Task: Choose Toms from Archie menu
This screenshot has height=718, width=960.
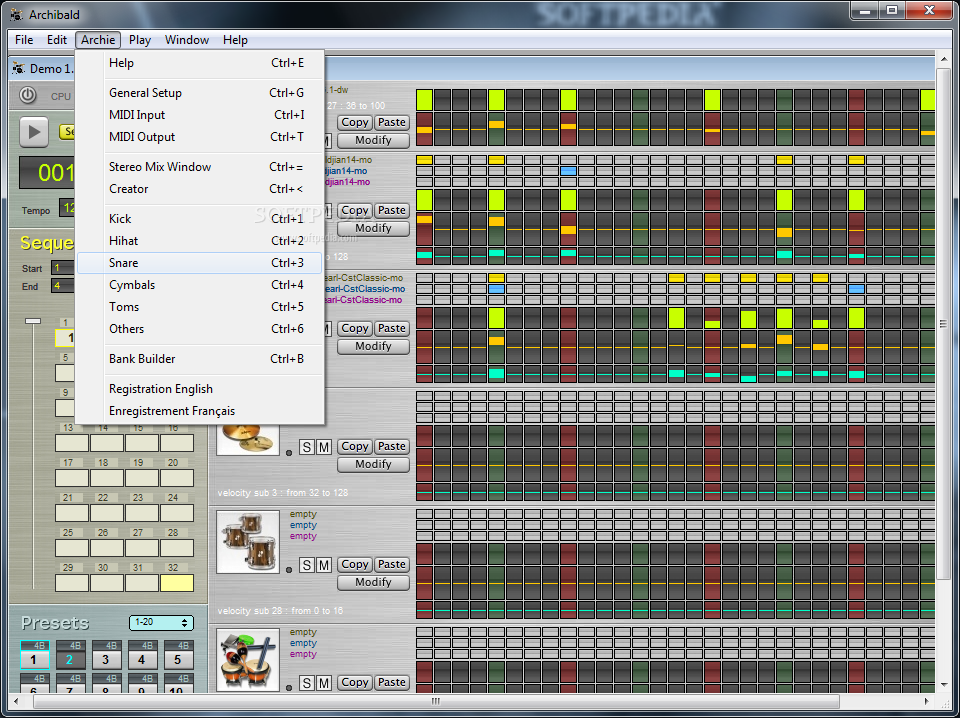Action: tap(199, 307)
